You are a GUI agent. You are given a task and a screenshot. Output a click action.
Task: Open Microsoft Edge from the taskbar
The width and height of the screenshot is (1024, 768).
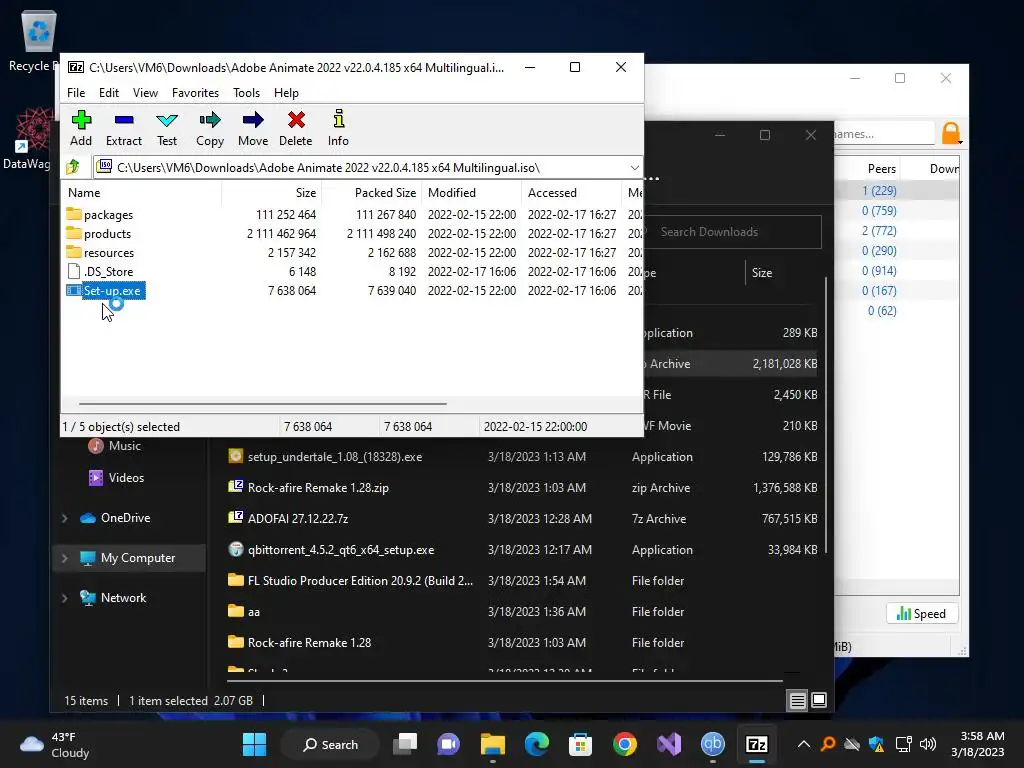[x=537, y=744]
